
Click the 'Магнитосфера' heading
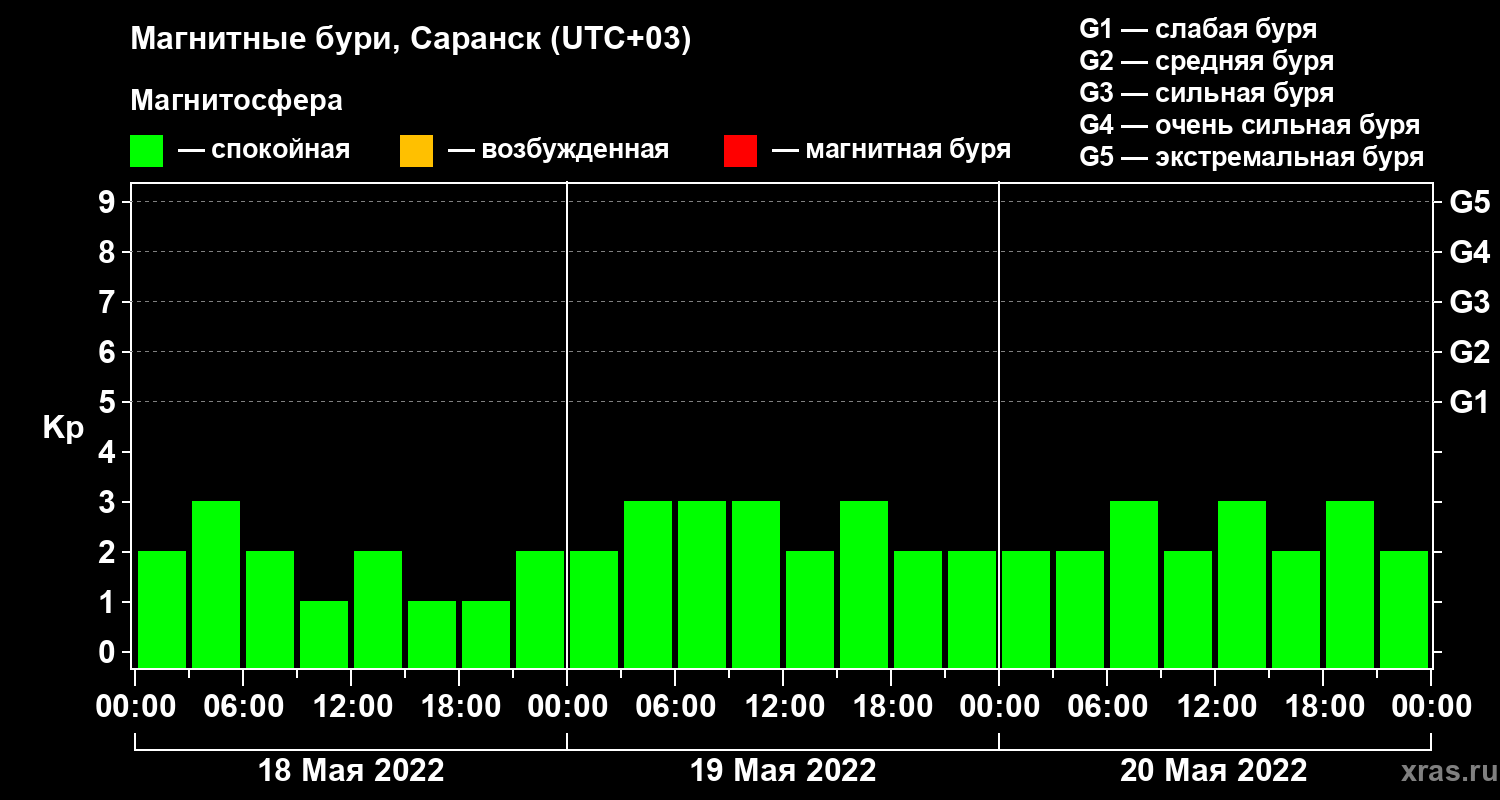coord(236,101)
